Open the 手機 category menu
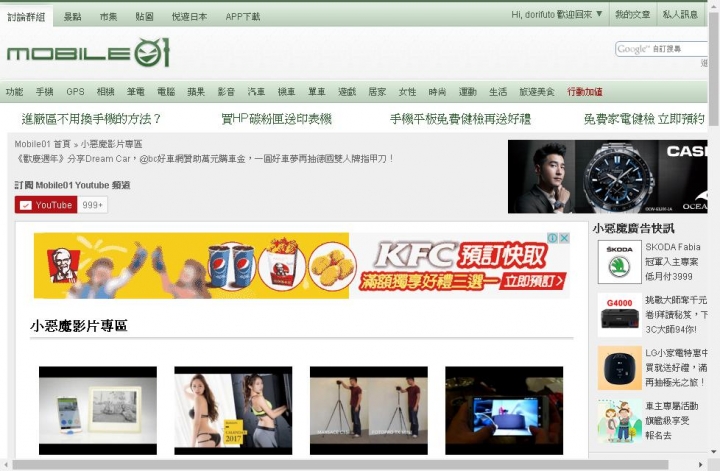This screenshot has width=720, height=471. [45, 92]
